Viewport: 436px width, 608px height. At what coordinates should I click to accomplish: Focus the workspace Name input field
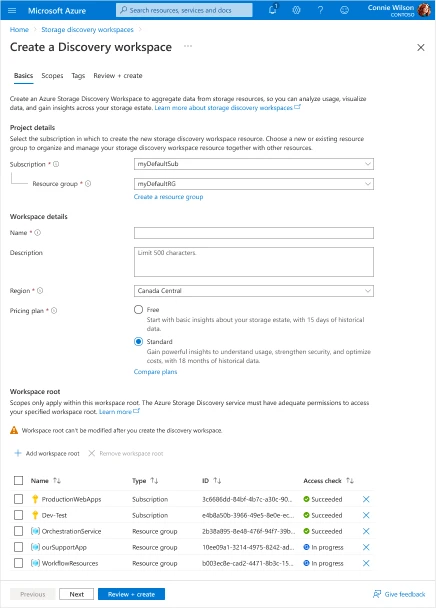pos(254,233)
